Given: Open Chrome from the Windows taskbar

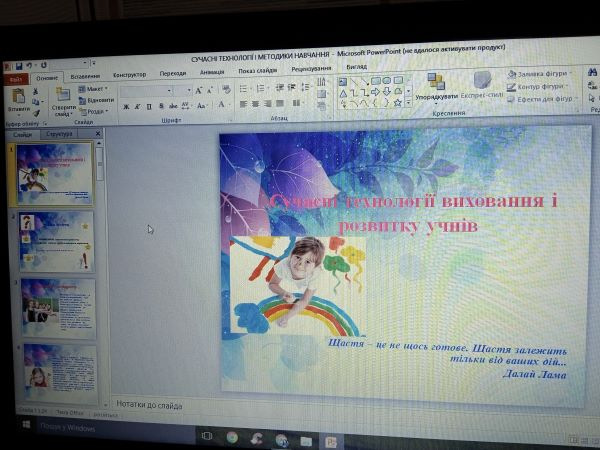Looking at the screenshot, I should click(x=232, y=437).
